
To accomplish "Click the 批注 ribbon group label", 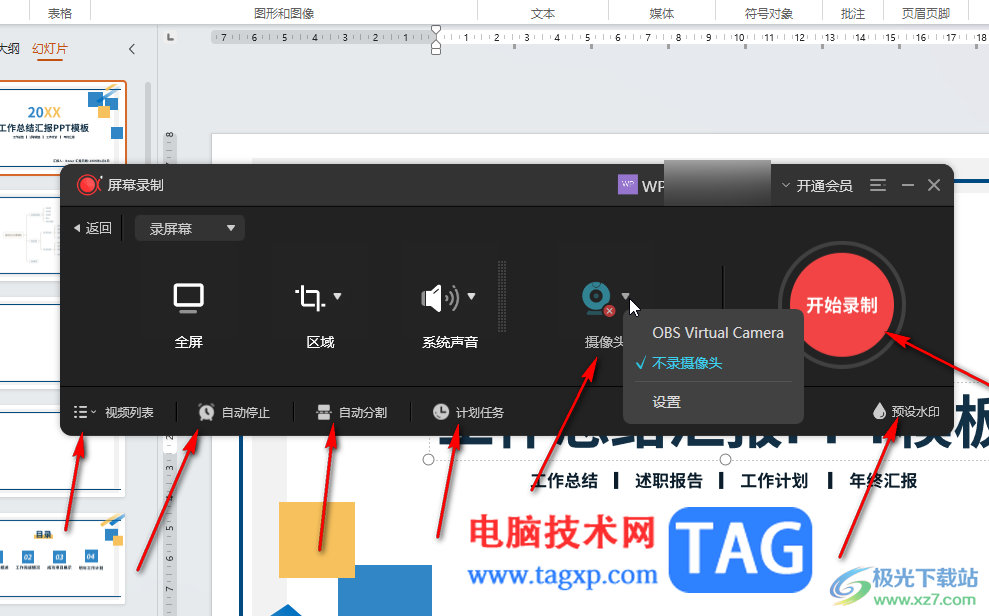I will pyautogui.click(x=853, y=13).
